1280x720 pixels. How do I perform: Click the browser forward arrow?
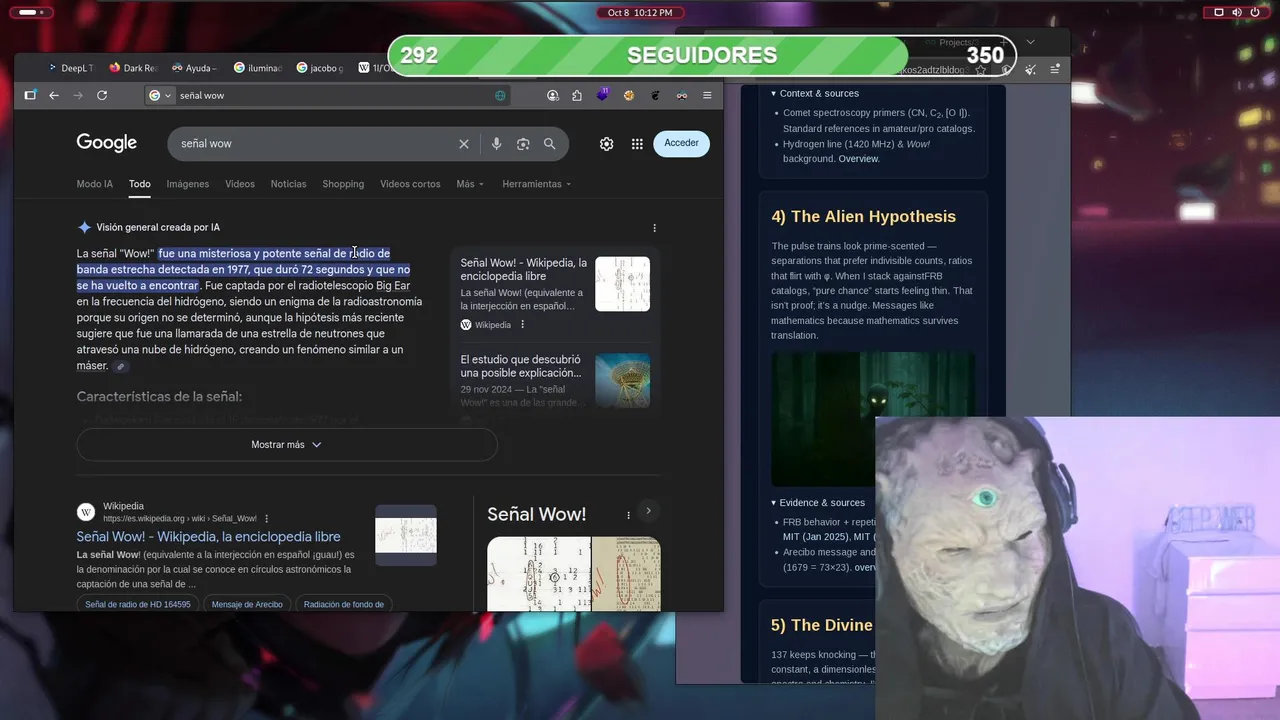coord(78,95)
